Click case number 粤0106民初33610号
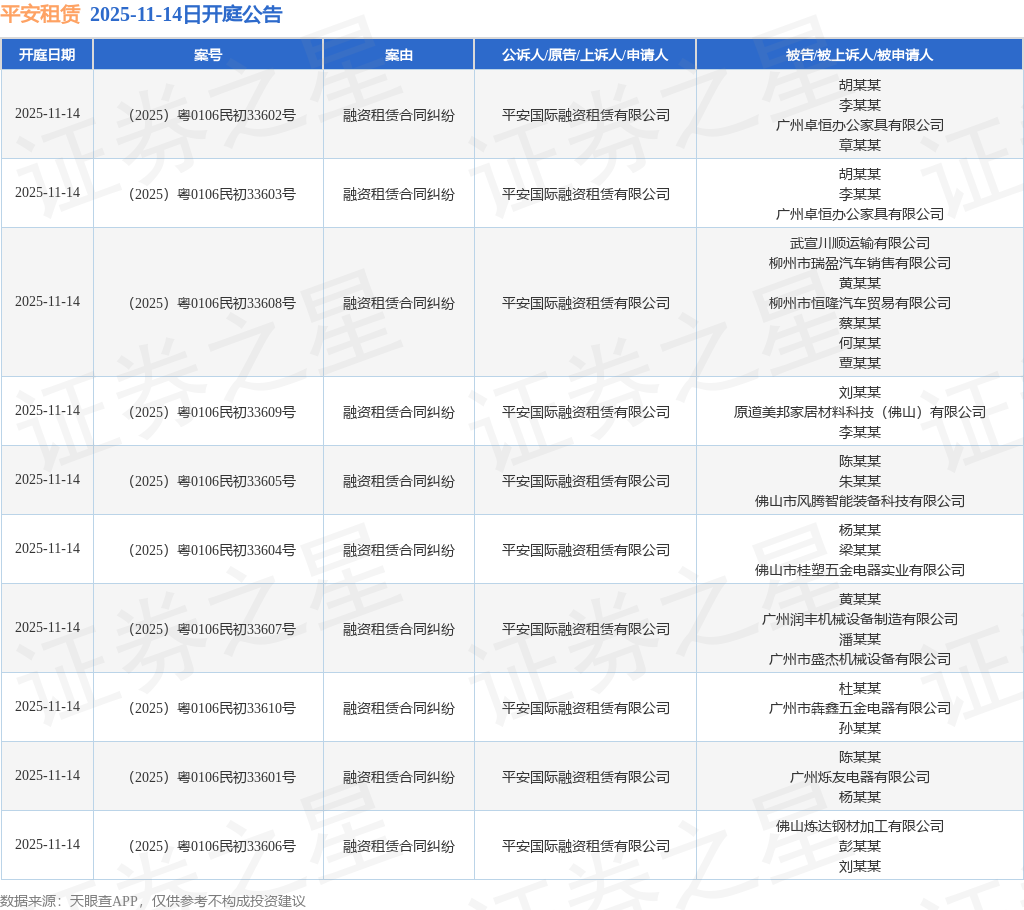 pyautogui.click(x=212, y=709)
